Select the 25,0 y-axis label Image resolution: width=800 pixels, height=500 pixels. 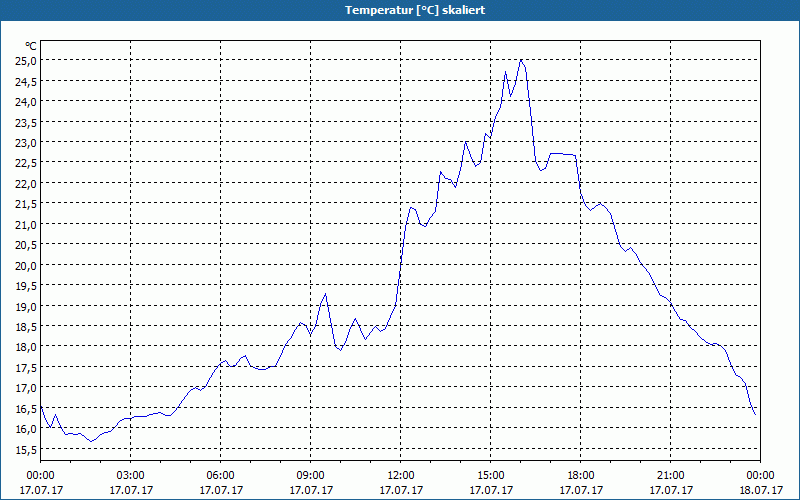pyautogui.click(x=27, y=61)
